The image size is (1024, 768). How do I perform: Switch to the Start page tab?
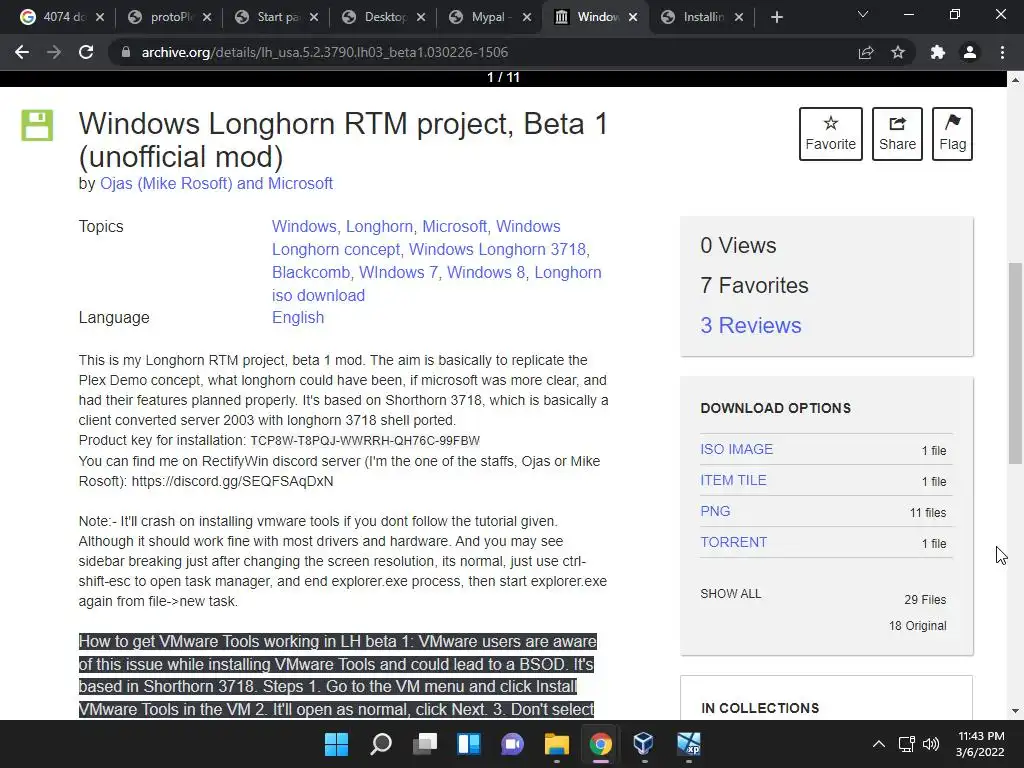tap(270, 17)
